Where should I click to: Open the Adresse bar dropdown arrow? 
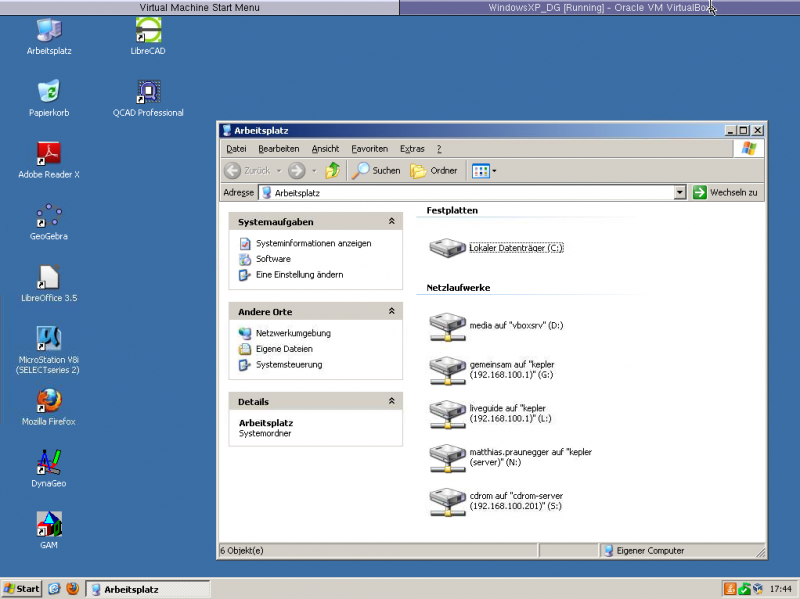tap(680, 192)
